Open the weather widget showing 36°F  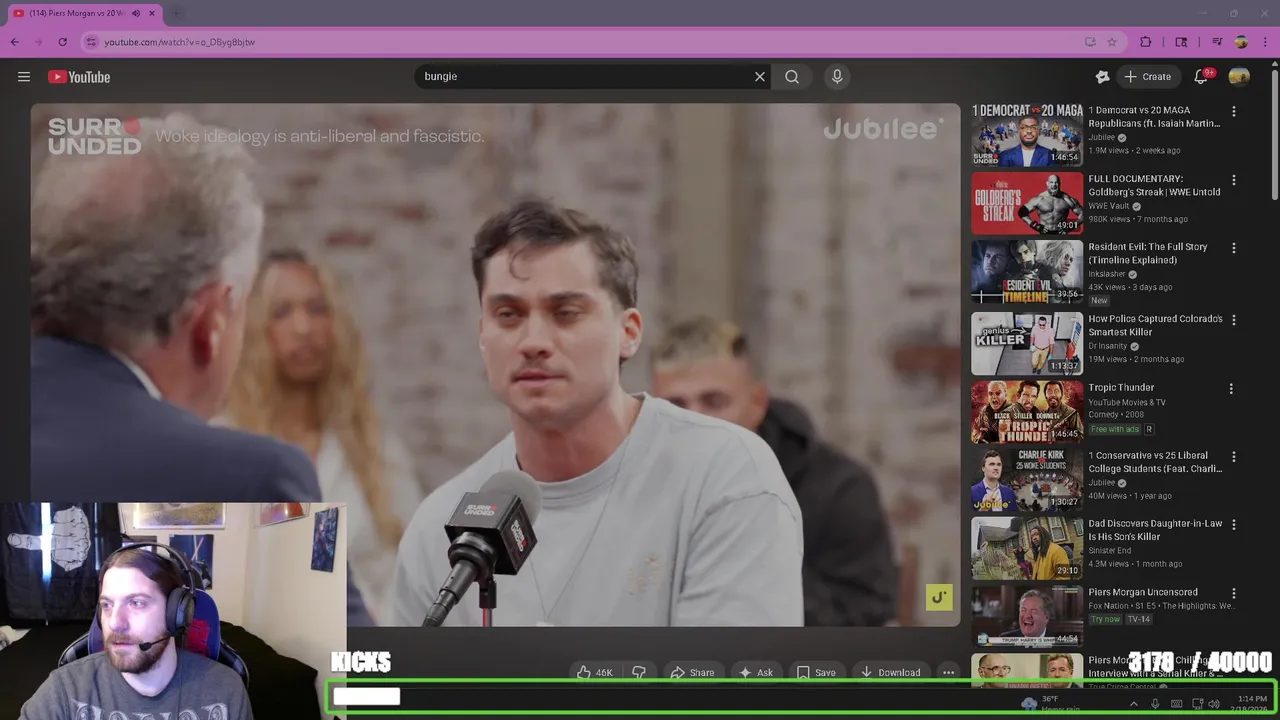click(x=1050, y=704)
